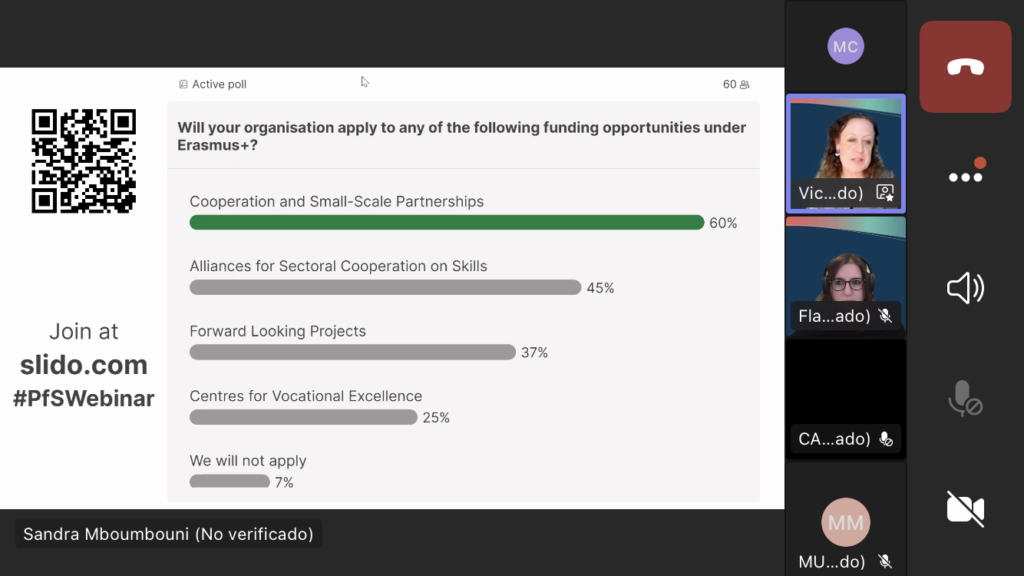Image resolution: width=1024 pixels, height=576 pixels.
Task: Click the Sandra Mboumbouni name label
Action: pyautogui.click(x=168, y=534)
